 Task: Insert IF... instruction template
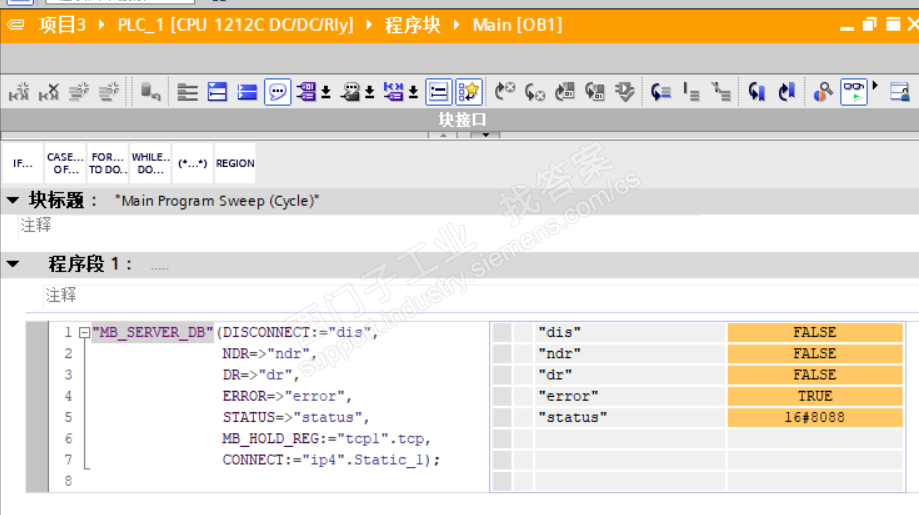[x=23, y=163]
